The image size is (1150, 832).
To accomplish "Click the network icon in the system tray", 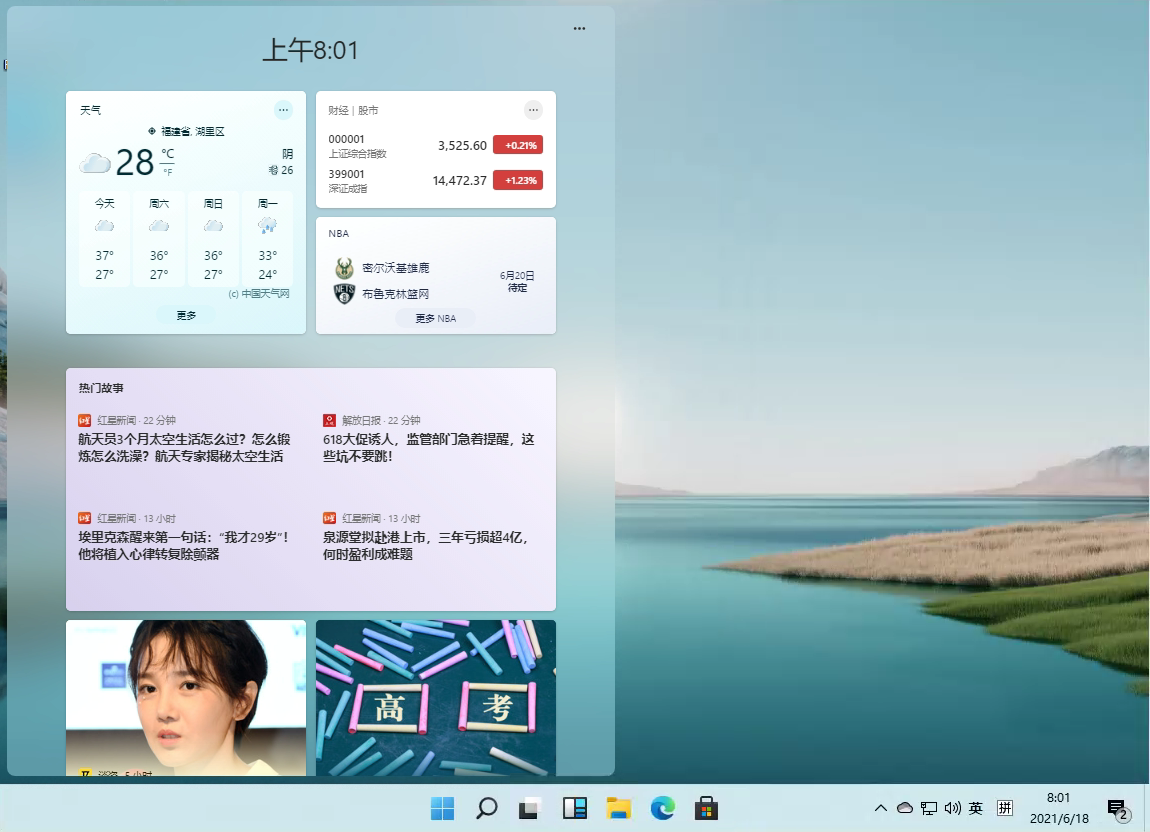I will (x=927, y=807).
